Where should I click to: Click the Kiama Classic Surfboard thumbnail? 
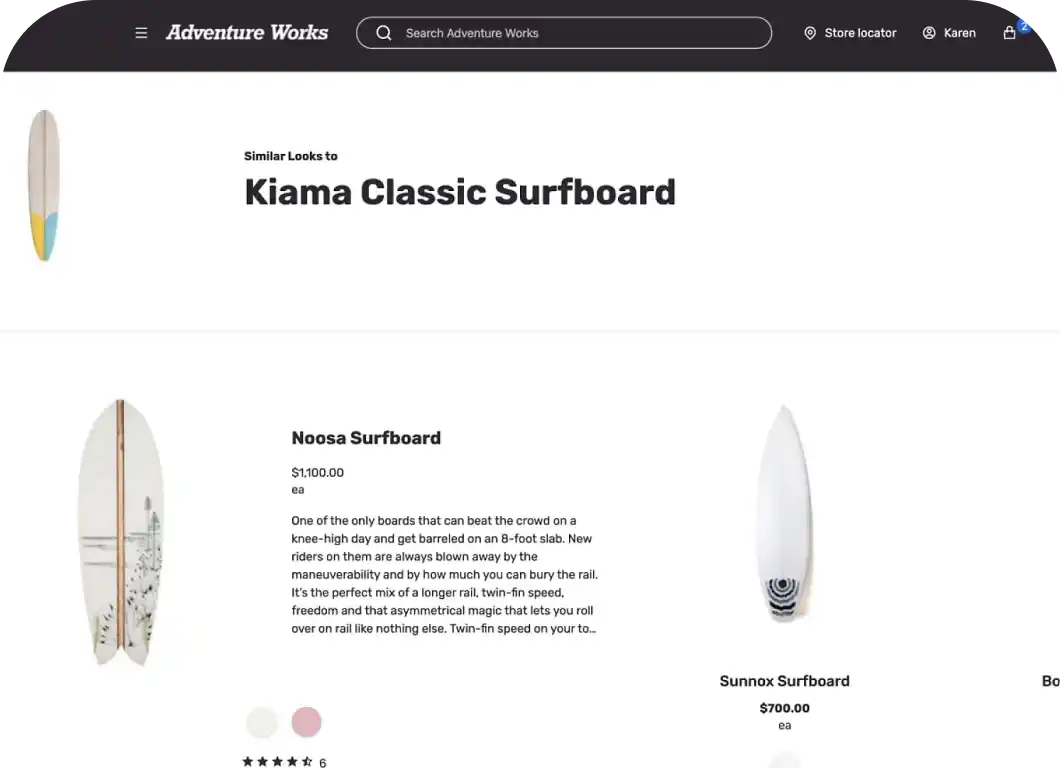click(x=44, y=185)
